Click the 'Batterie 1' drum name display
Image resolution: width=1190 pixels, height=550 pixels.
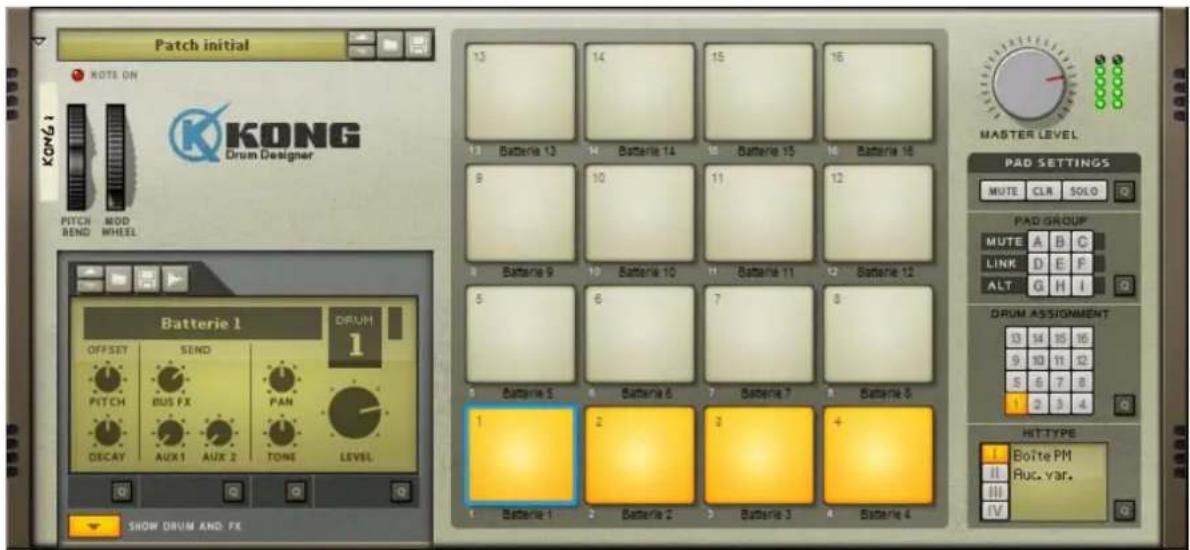pos(202,323)
